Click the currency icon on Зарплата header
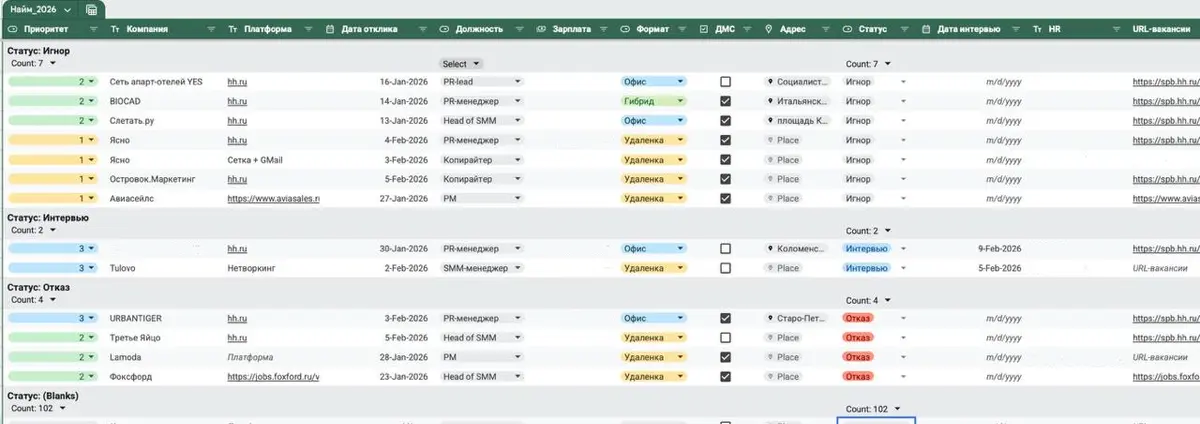 point(541,30)
